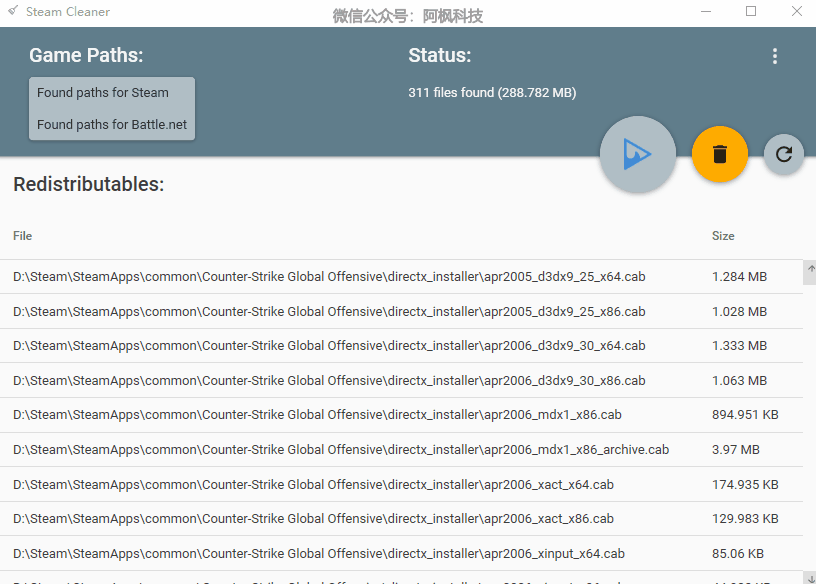Screen dimensions: 816x584
Task: Select the apr2005_d3dx9_25_x86.cab row
Action: click(401, 311)
